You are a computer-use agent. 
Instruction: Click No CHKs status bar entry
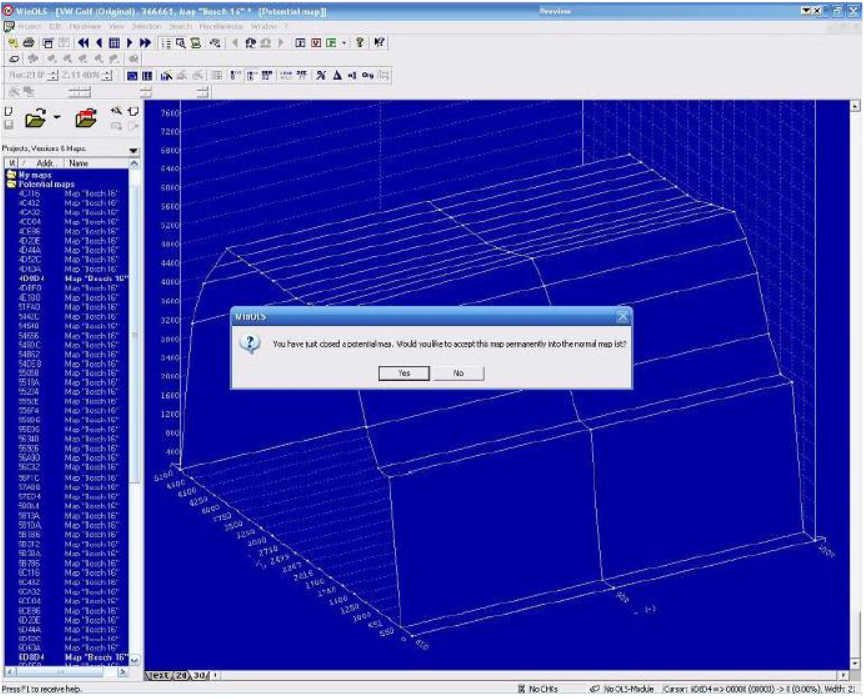539,689
